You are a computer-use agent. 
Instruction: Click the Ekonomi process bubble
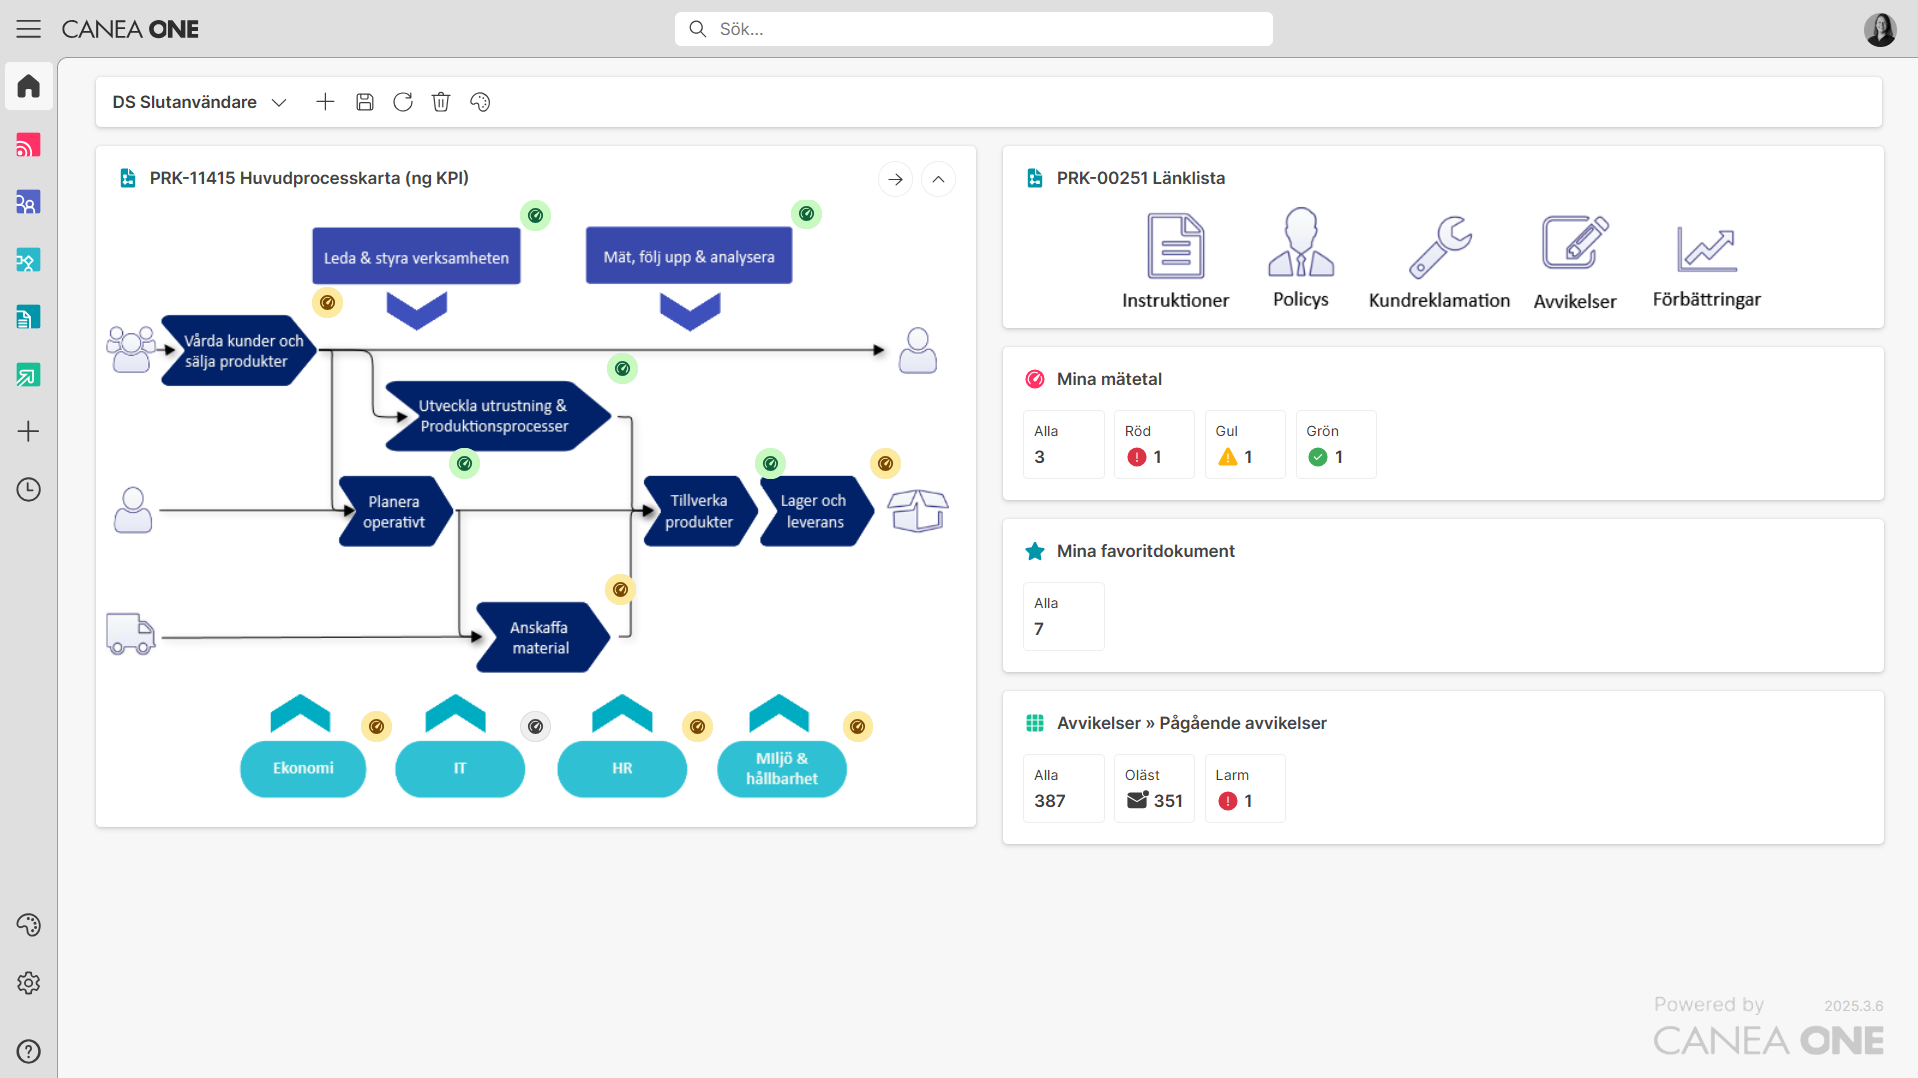coord(303,768)
